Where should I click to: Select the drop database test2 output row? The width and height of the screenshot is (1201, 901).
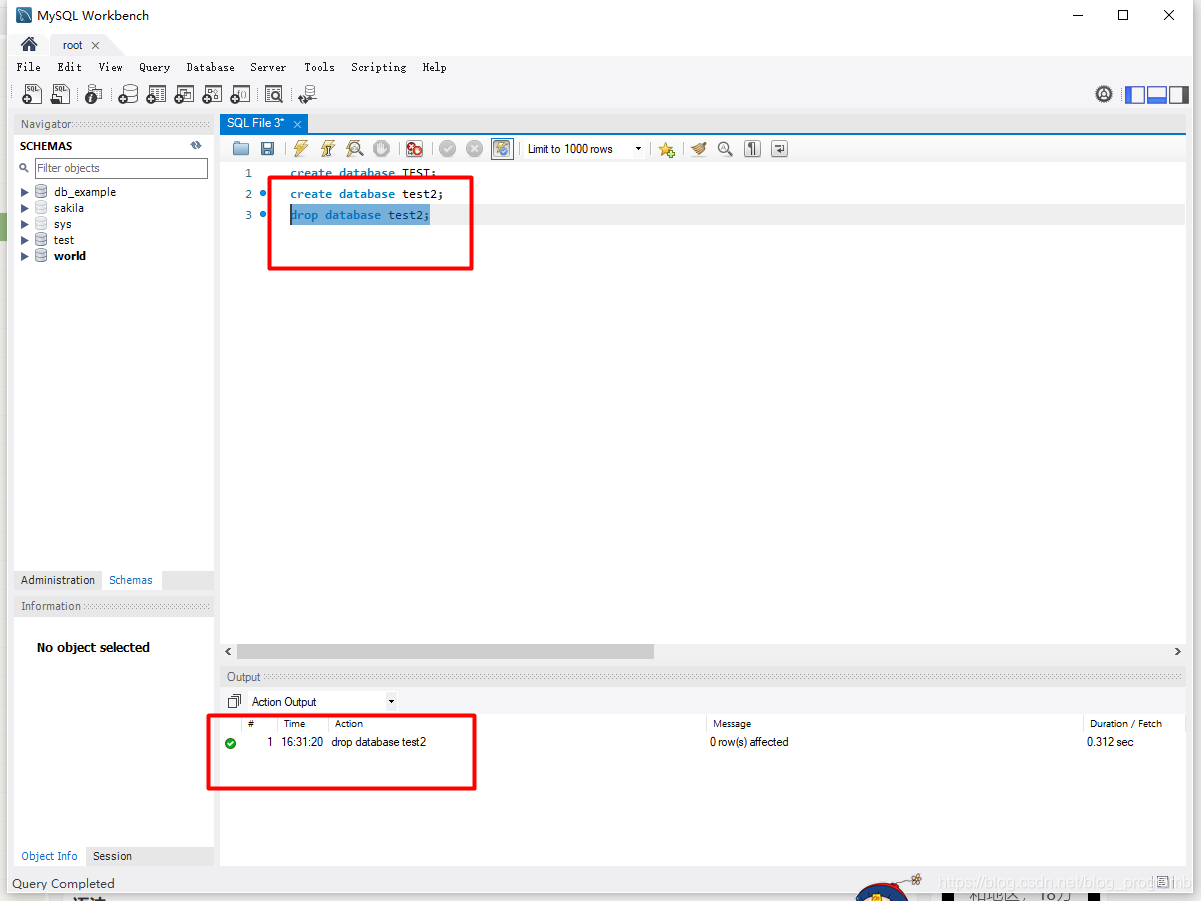pos(702,742)
